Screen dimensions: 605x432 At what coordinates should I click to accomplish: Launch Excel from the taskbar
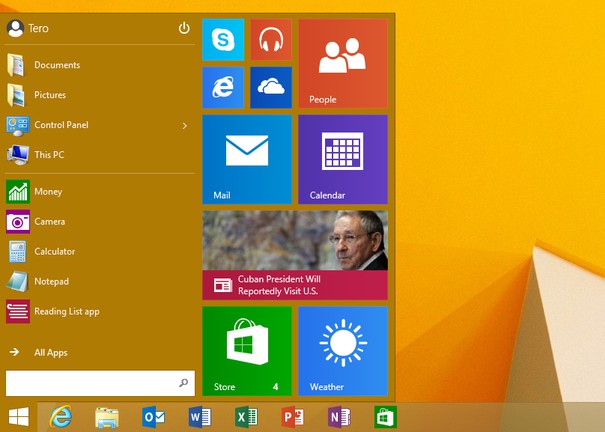(246, 417)
